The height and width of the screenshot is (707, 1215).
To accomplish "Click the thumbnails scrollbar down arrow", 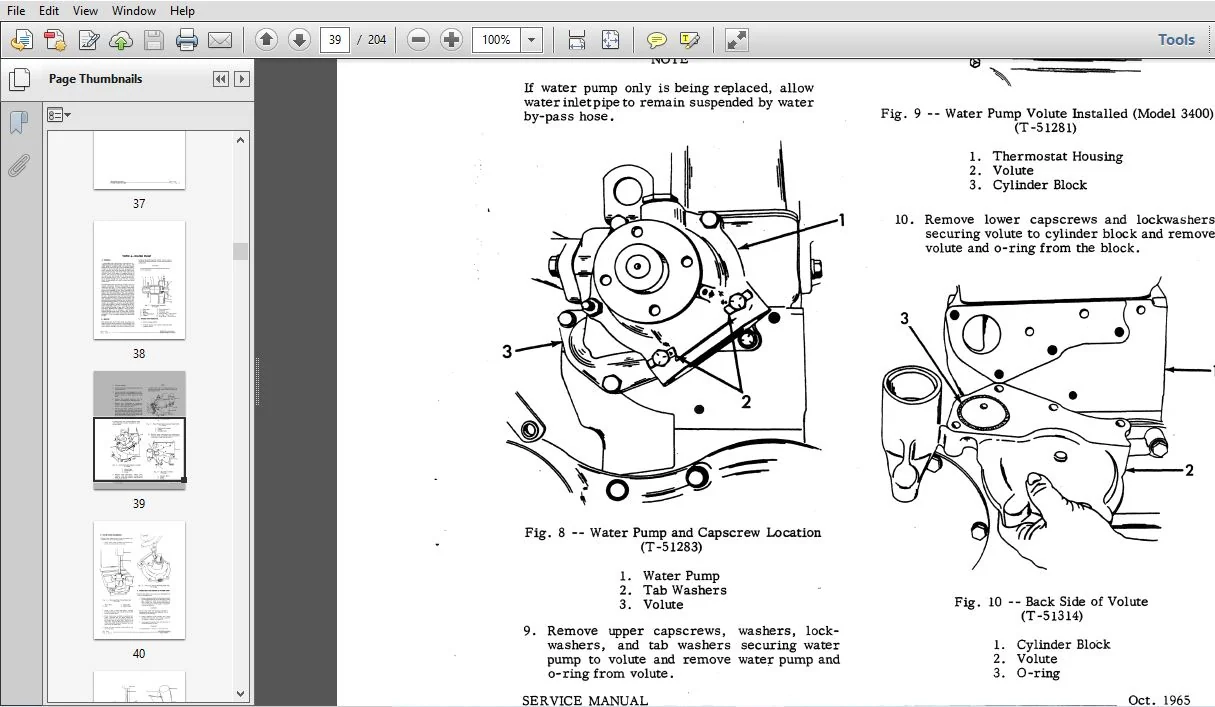I will tap(241, 694).
